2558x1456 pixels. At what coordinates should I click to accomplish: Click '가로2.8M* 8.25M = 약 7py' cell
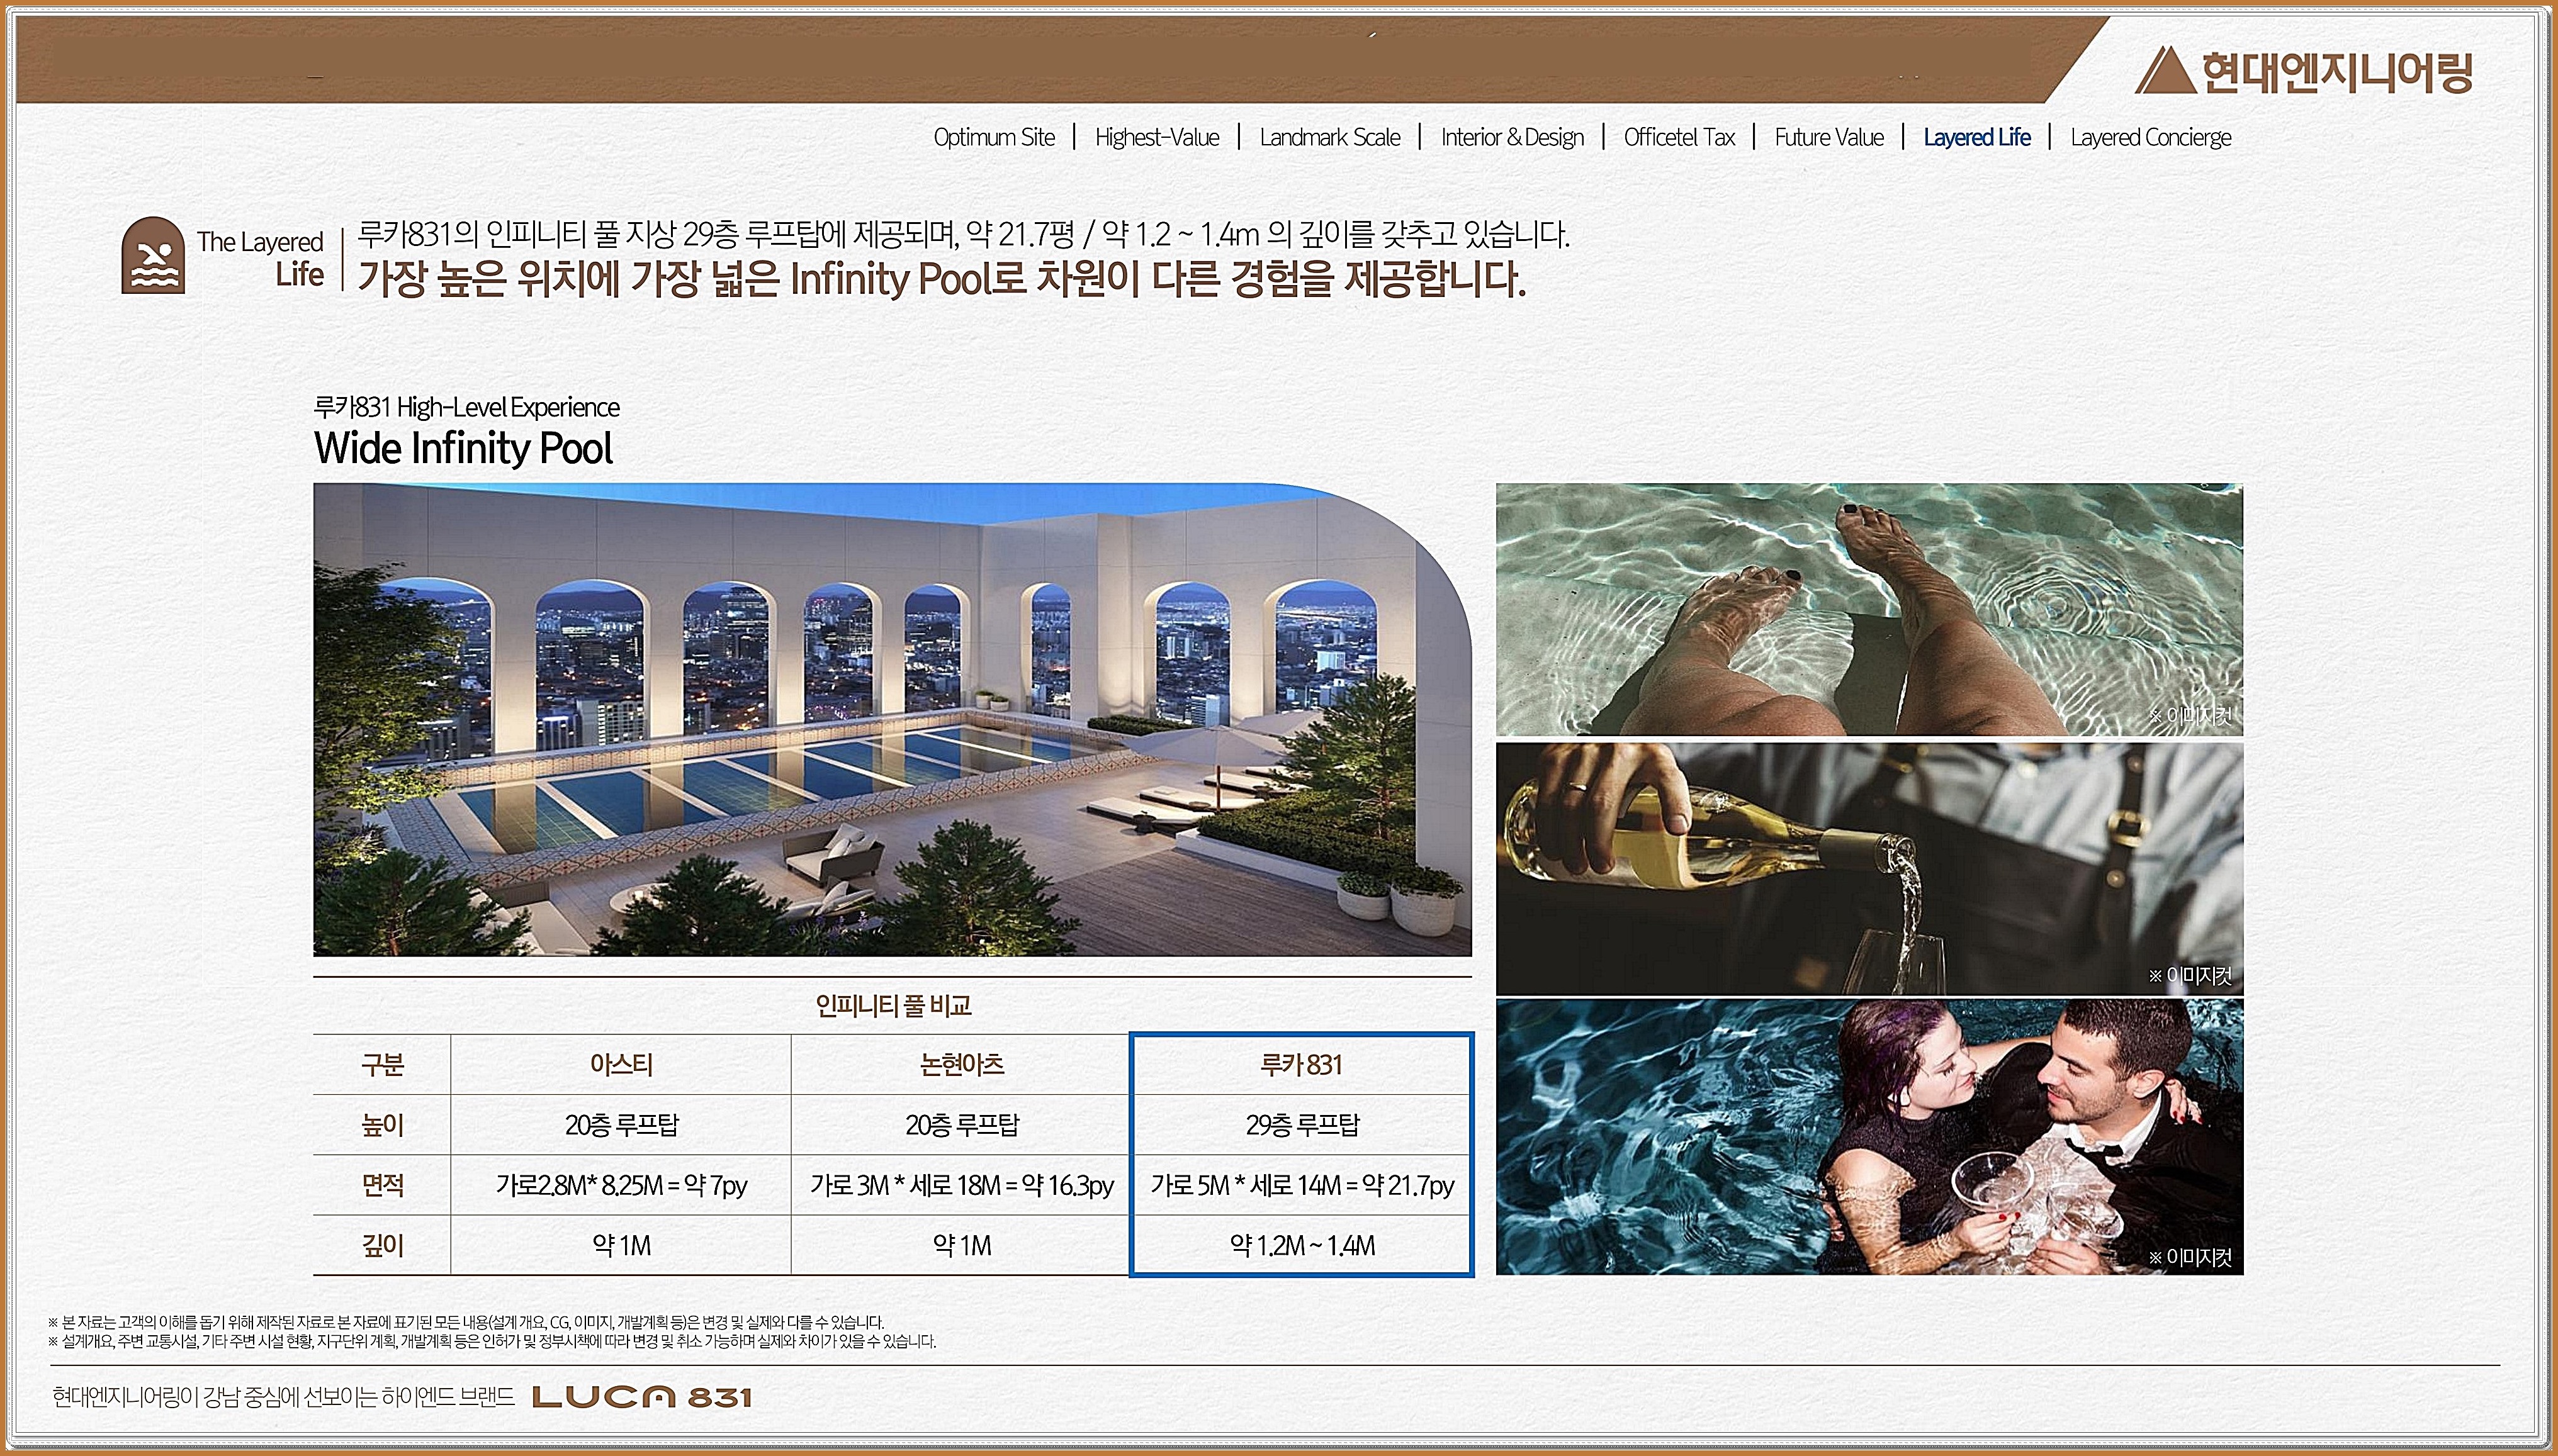(621, 1185)
